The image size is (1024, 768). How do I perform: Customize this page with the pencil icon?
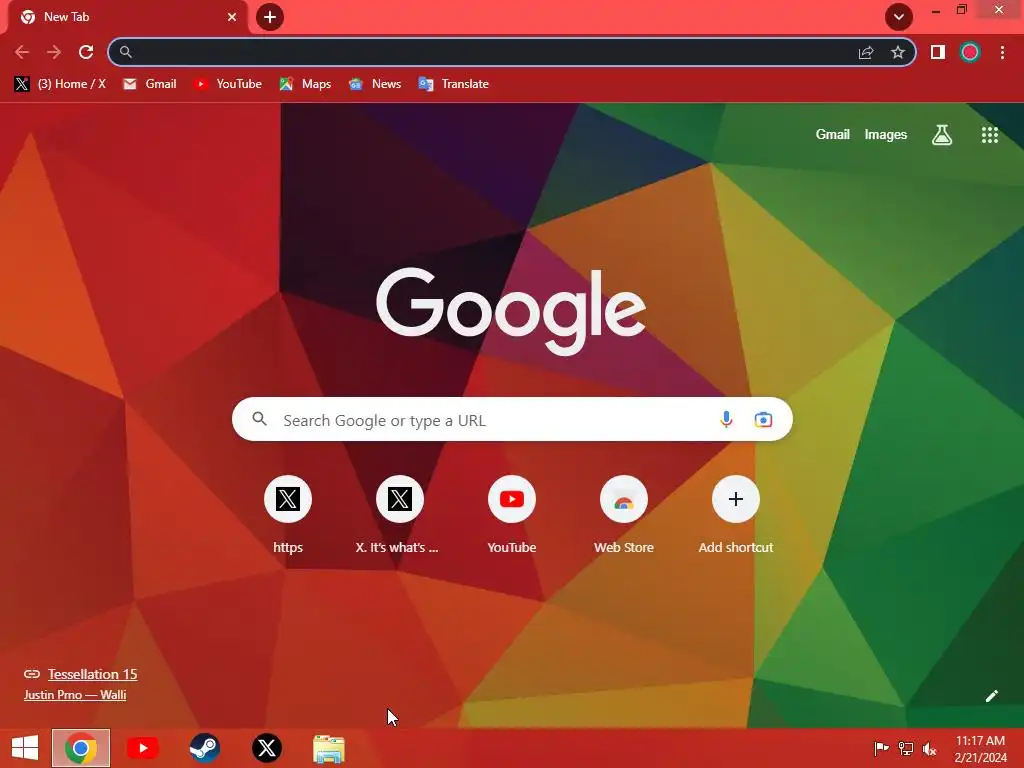click(991, 696)
